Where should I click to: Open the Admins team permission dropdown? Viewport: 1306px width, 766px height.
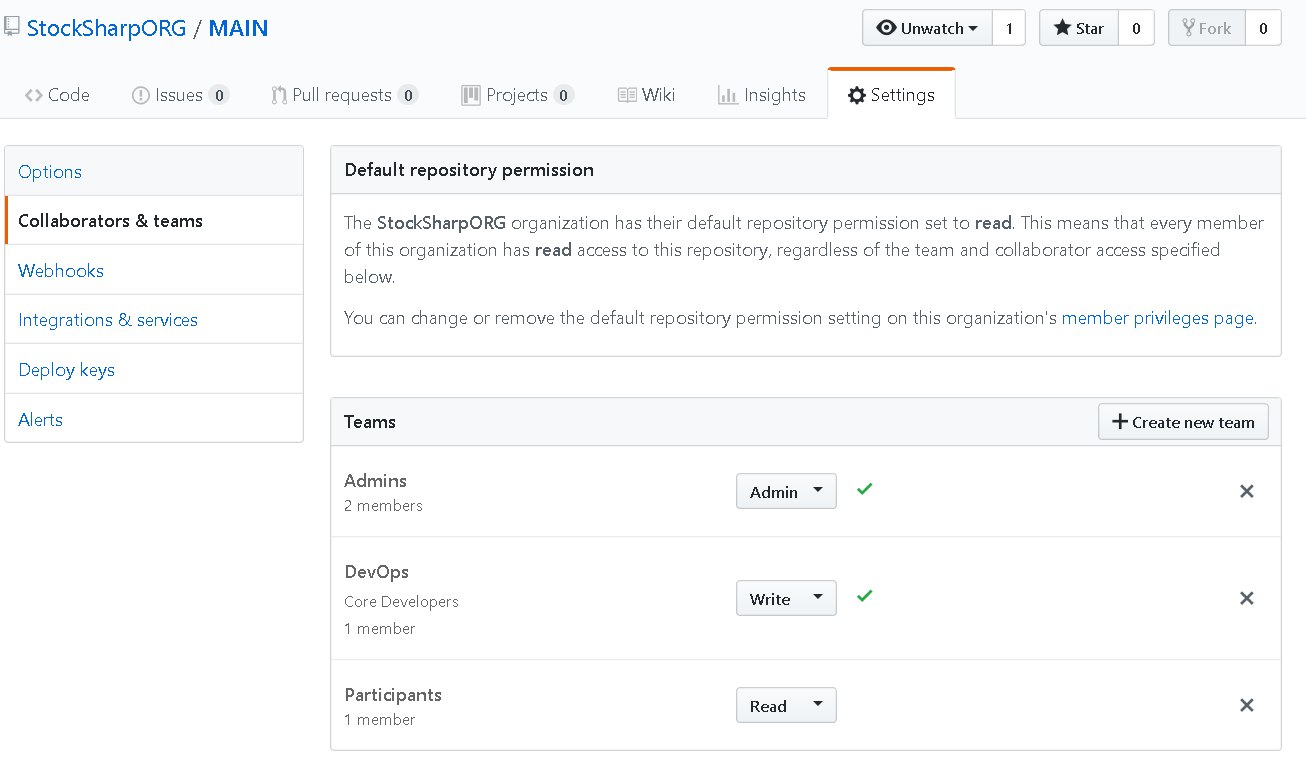click(786, 491)
